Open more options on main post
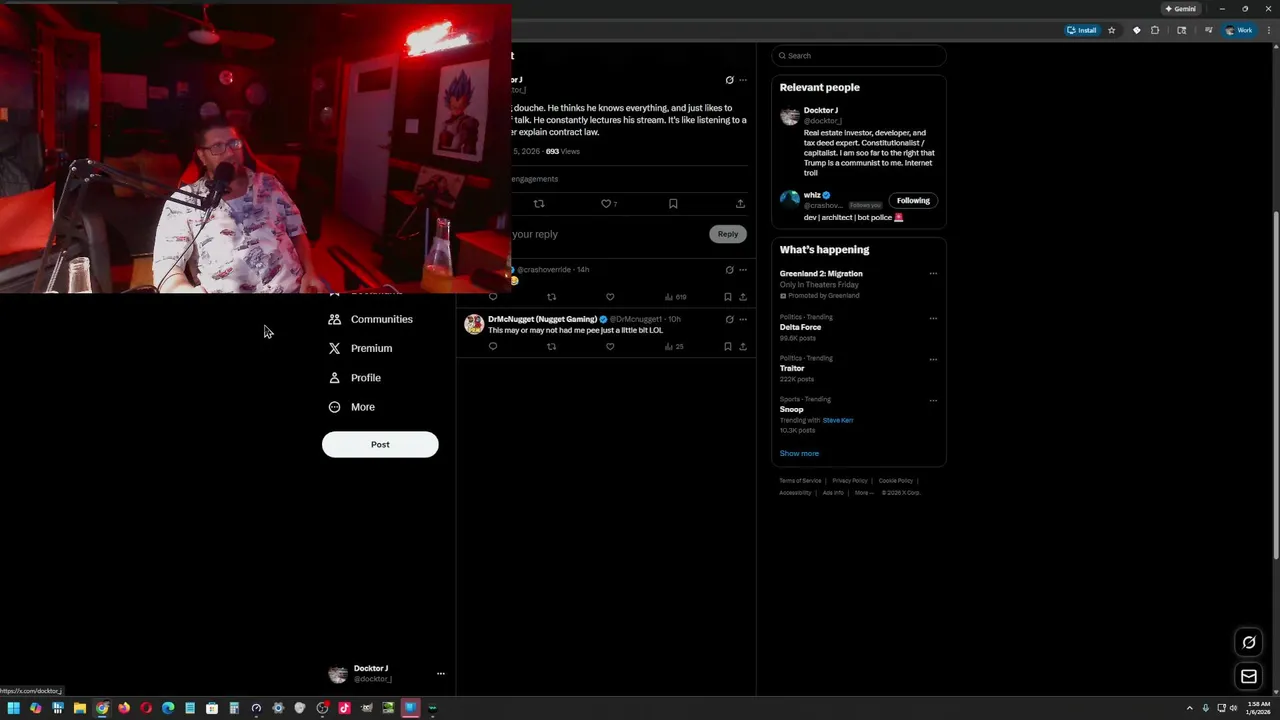The width and height of the screenshot is (1280, 720). [x=743, y=80]
